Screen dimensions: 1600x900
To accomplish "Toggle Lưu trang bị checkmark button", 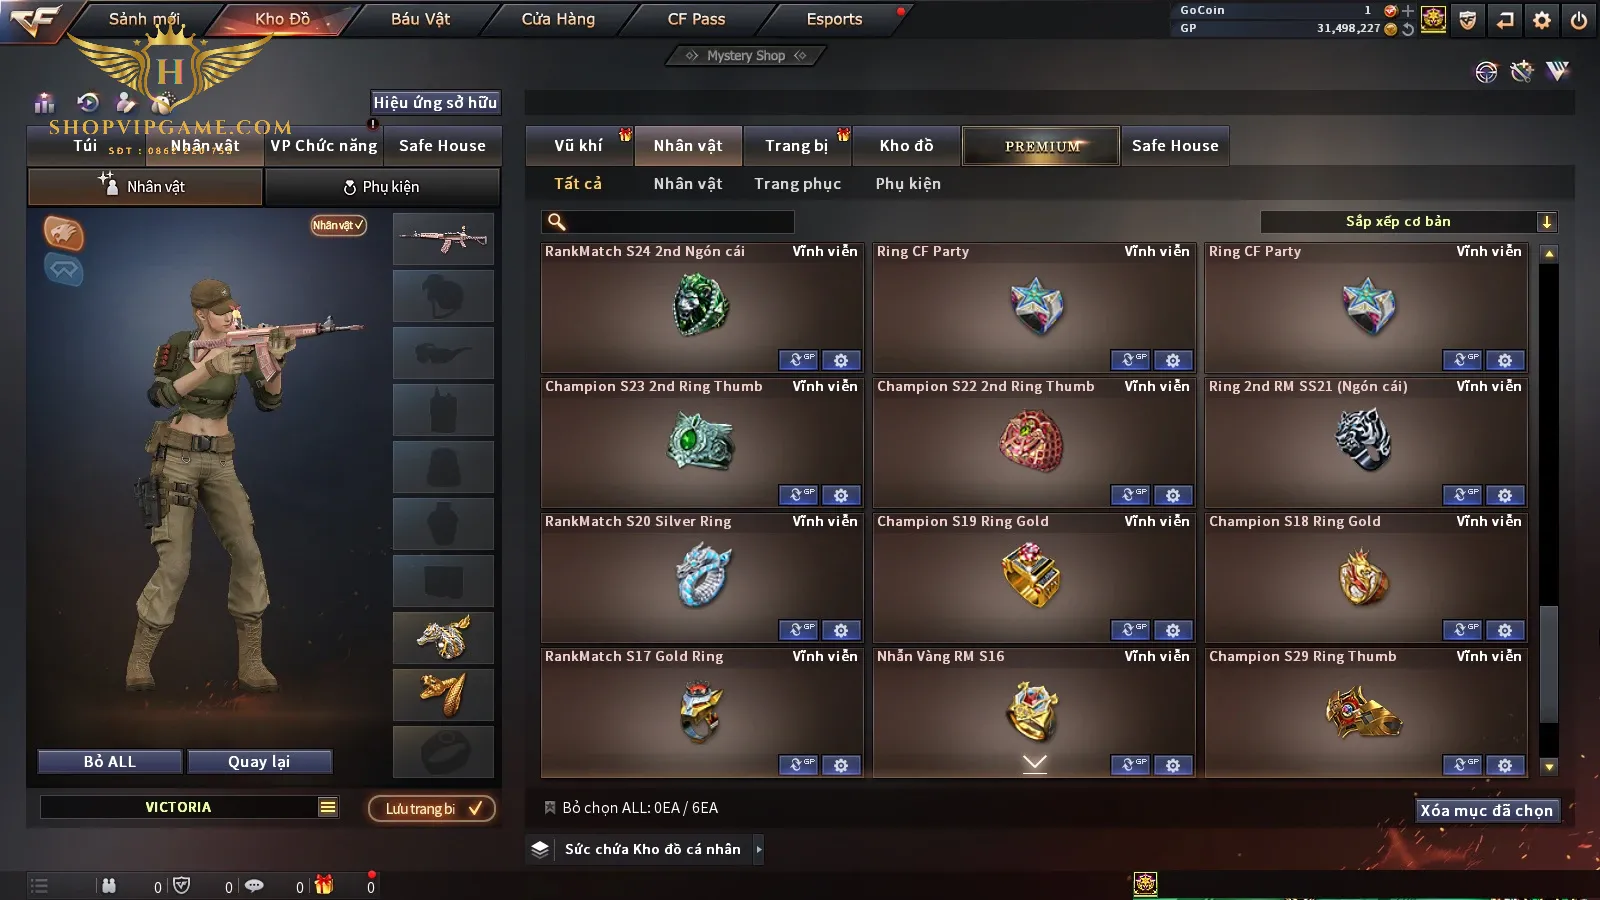I will click(432, 809).
